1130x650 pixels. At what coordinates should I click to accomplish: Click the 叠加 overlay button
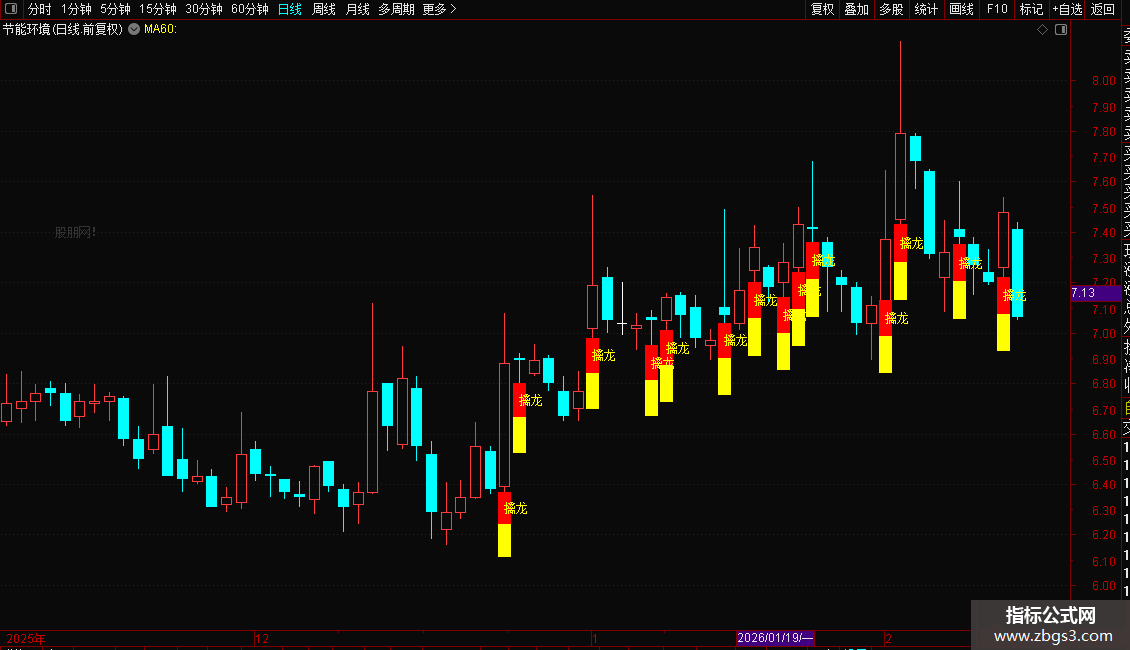click(x=857, y=9)
